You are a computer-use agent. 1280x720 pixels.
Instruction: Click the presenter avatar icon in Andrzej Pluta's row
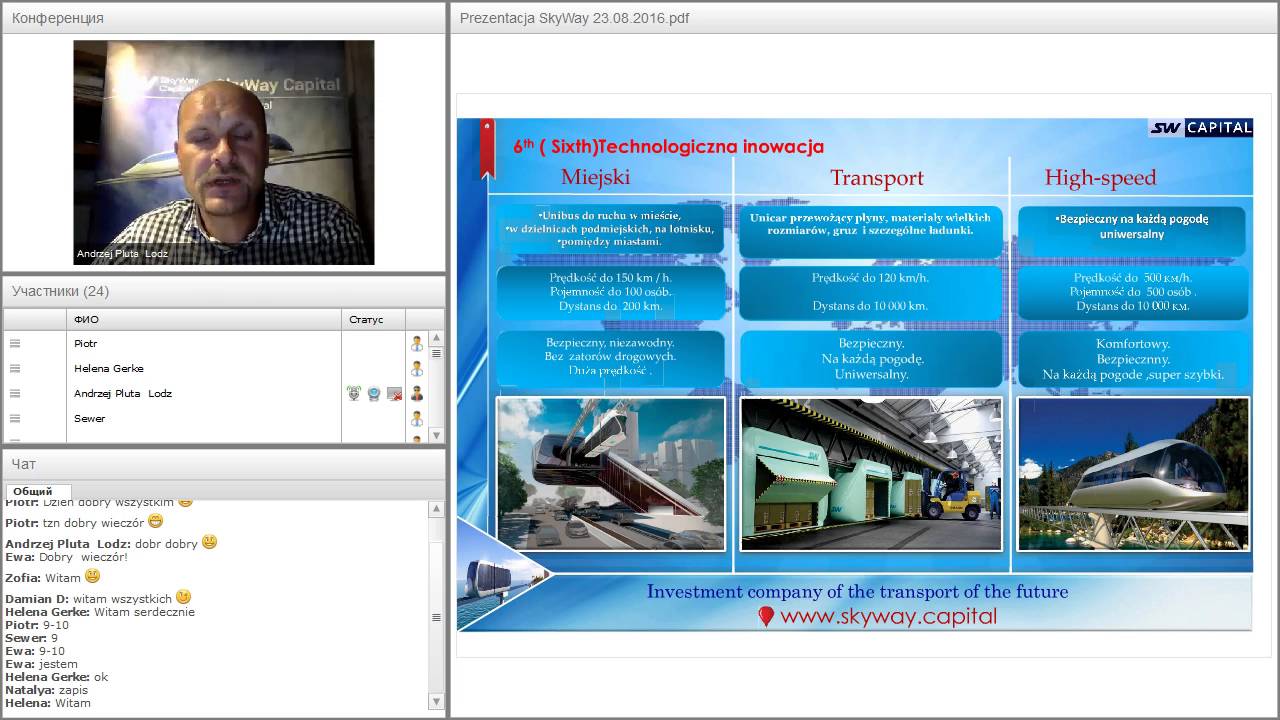pyautogui.click(x=417, y=393)
